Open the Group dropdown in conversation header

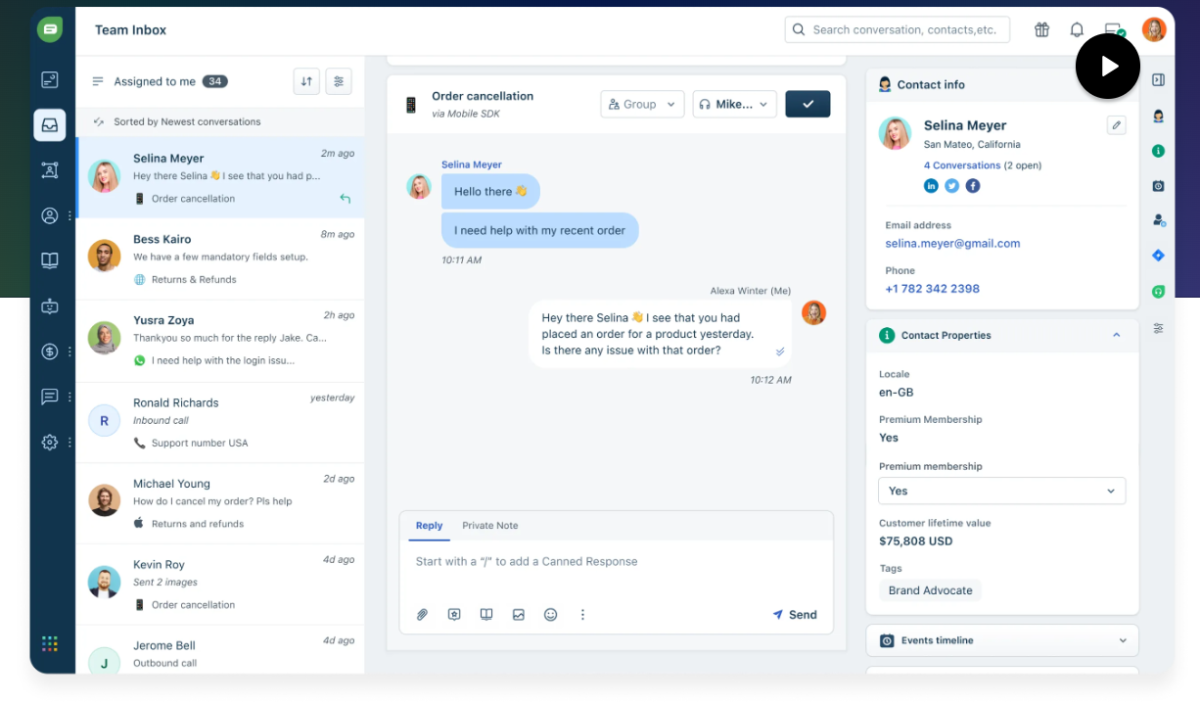coord(641,103)
